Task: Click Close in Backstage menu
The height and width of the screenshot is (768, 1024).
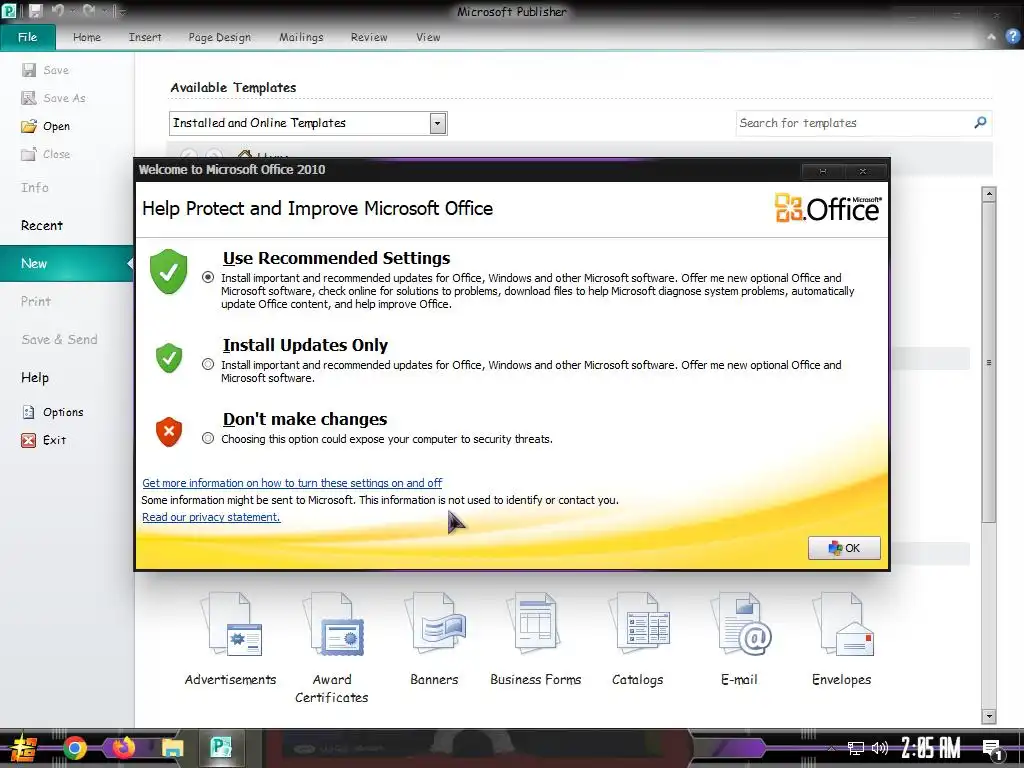Action: point(46,154)
